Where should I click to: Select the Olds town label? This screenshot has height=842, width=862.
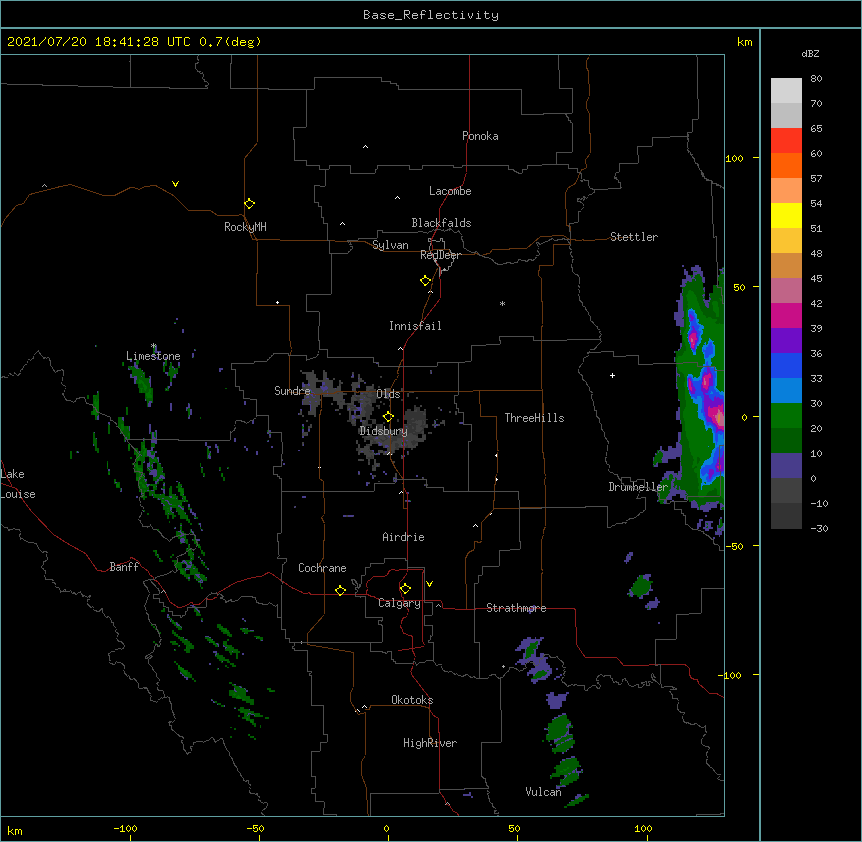point(388,394)
